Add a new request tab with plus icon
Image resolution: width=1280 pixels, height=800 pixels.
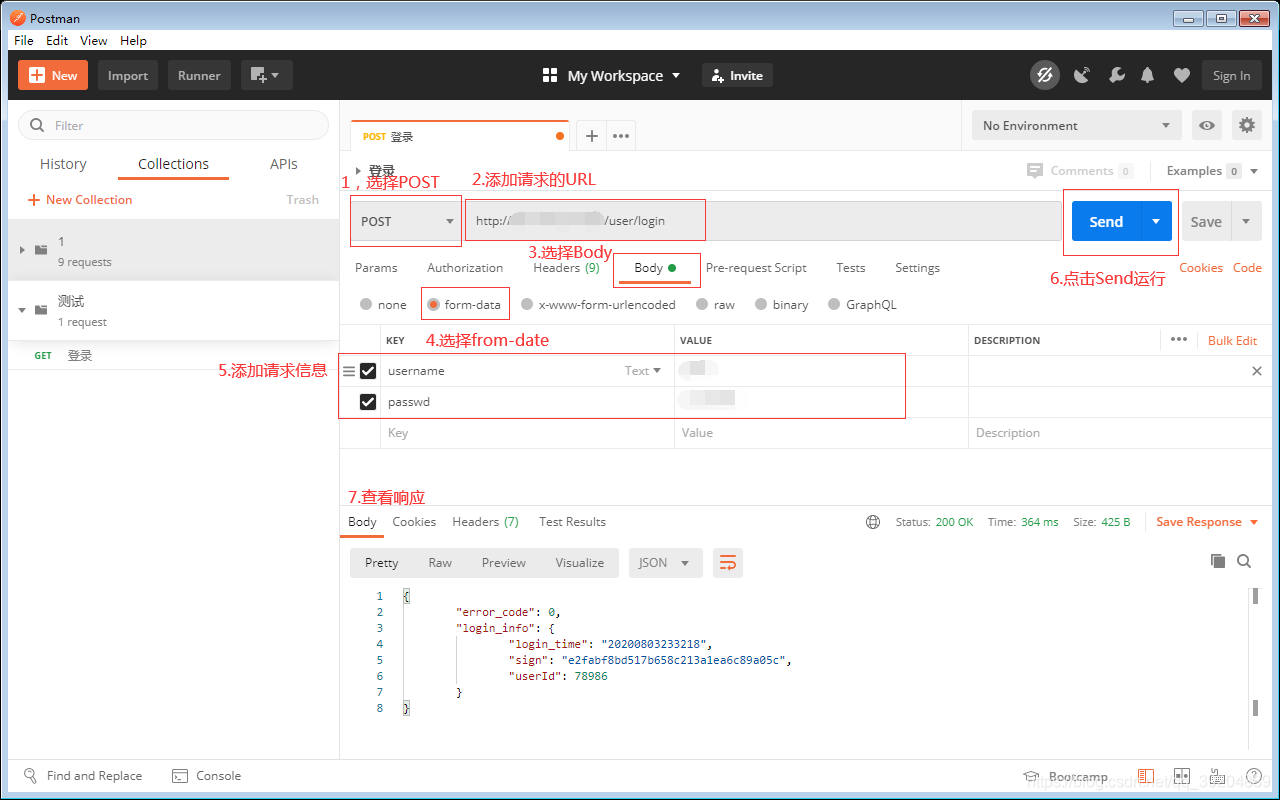(x=591, y=136)
